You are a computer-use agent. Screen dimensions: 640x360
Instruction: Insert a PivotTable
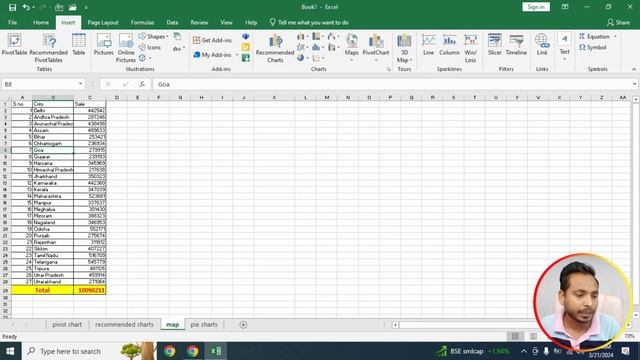14,45
